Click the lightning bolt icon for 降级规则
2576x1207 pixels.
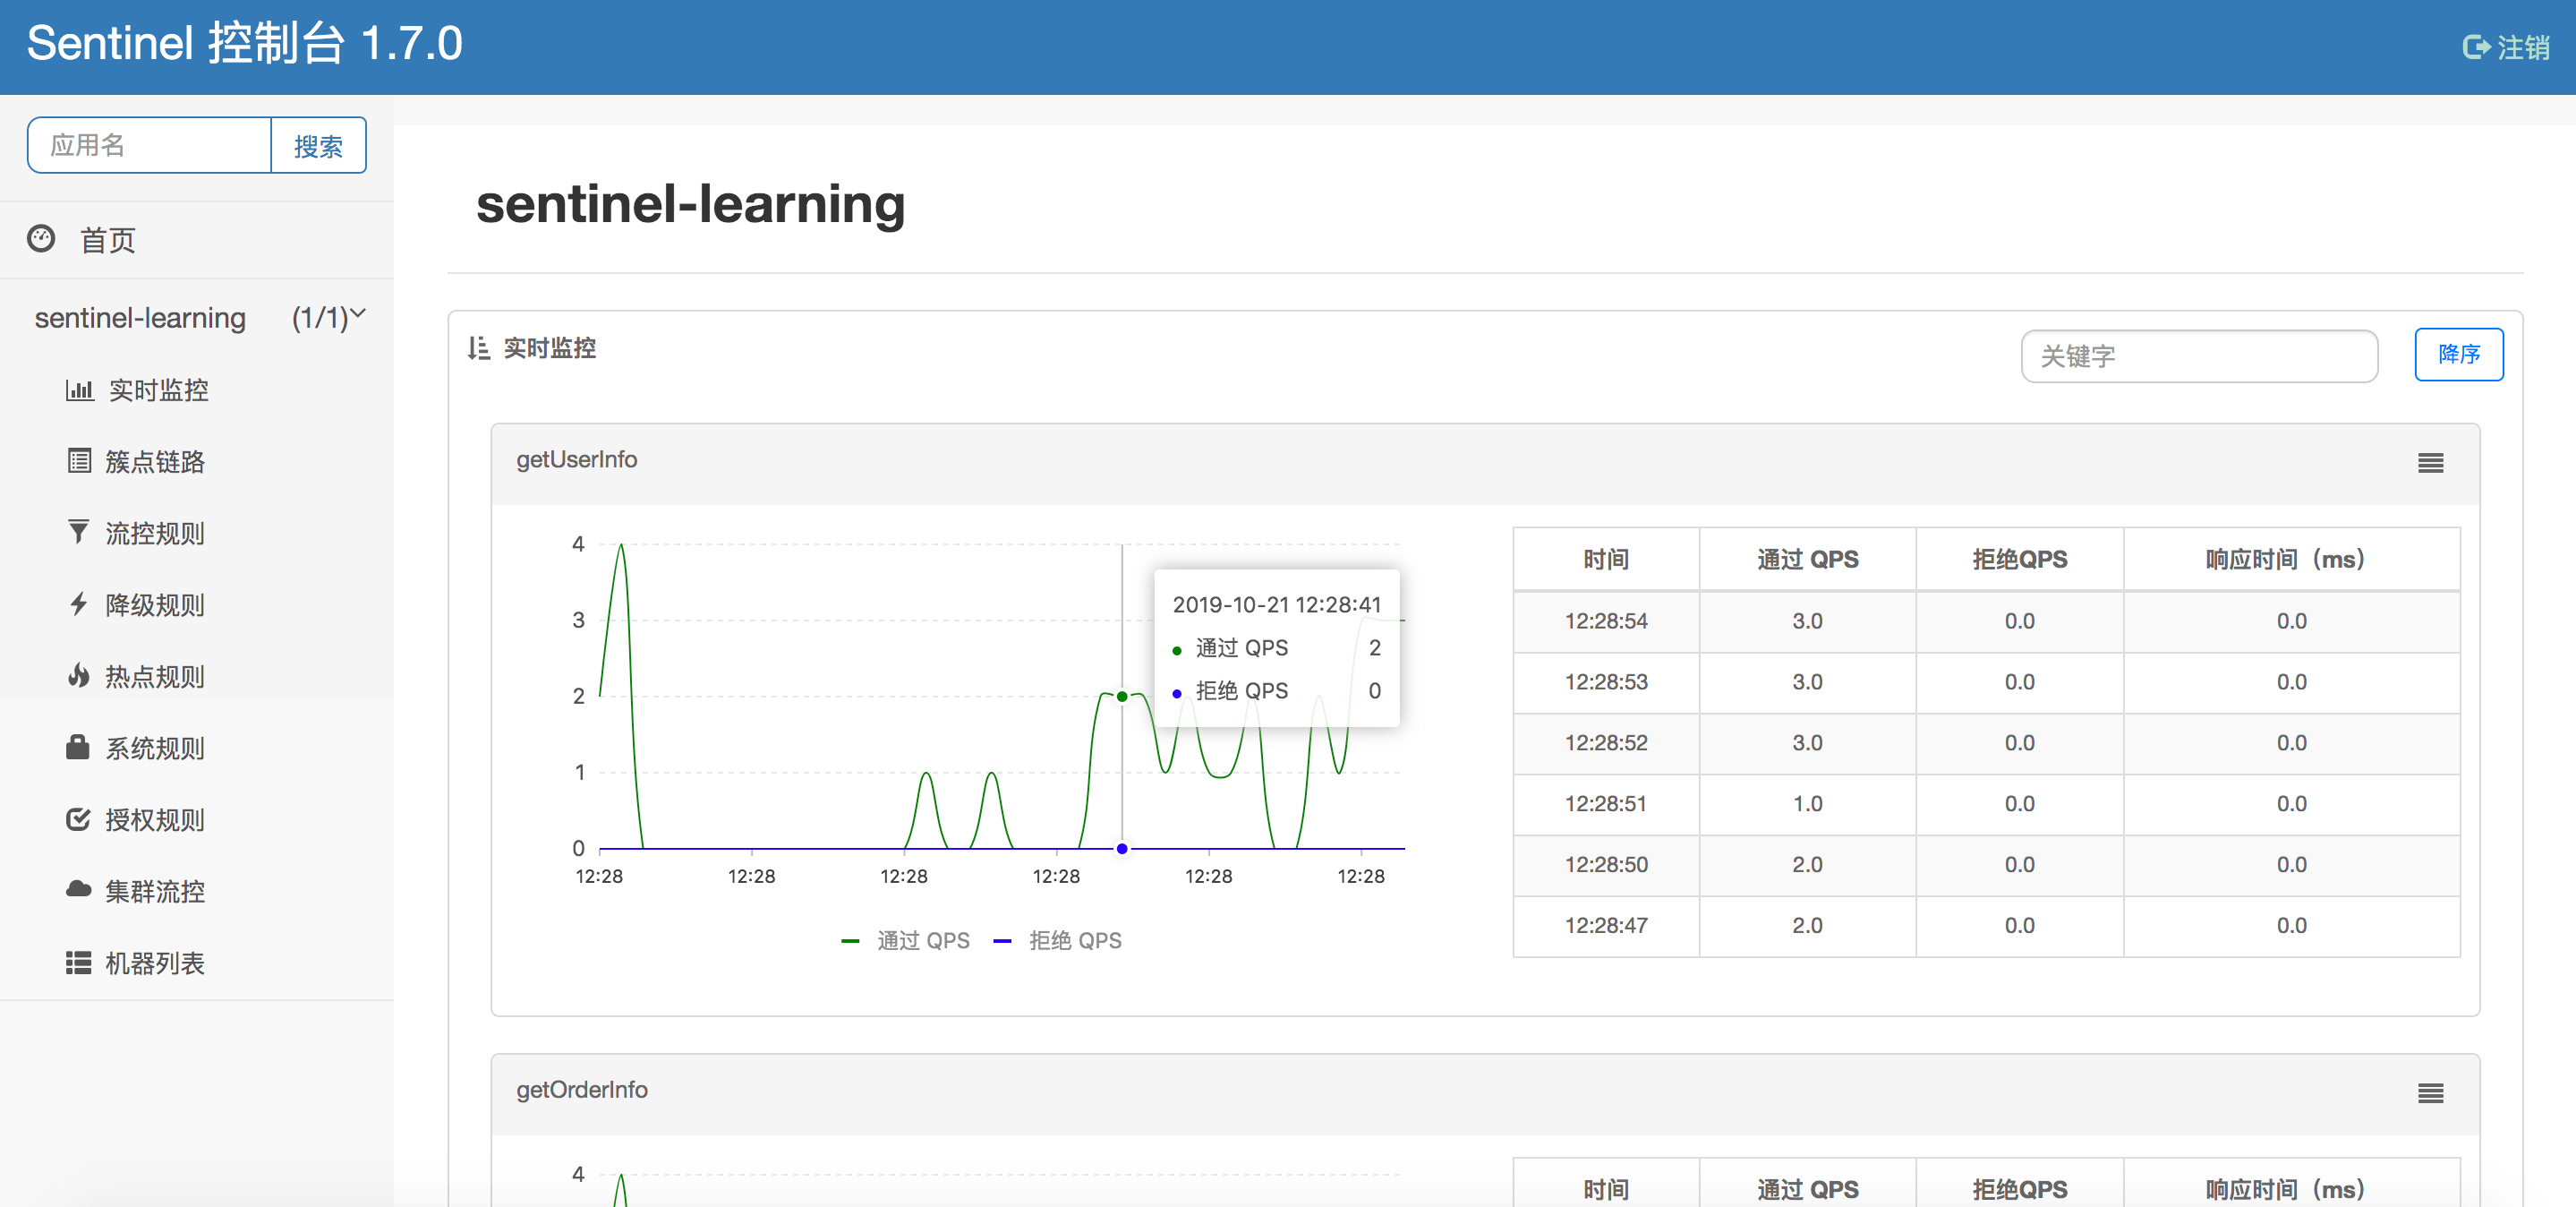[78, 604]
